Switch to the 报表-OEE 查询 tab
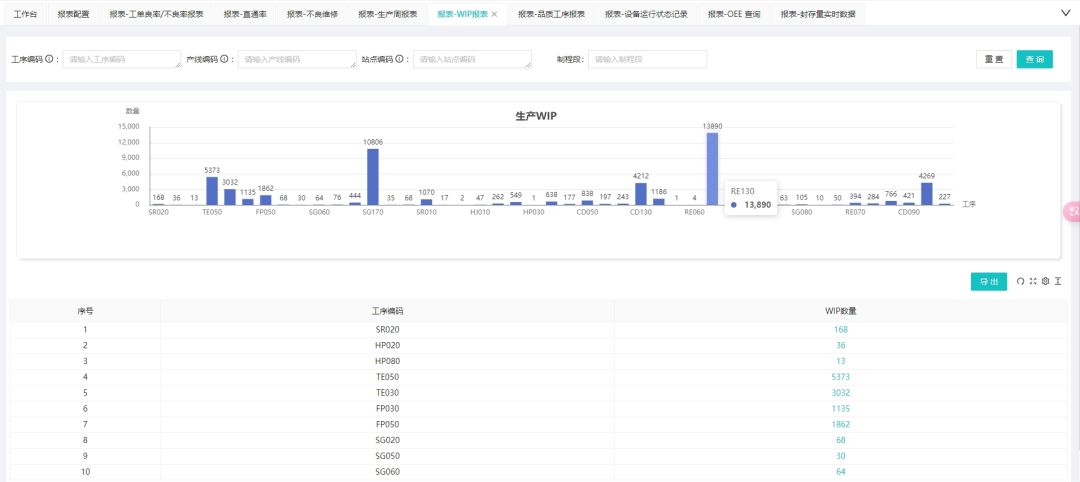The height and width of the screenshot is (482, 1080). (734, 14)
